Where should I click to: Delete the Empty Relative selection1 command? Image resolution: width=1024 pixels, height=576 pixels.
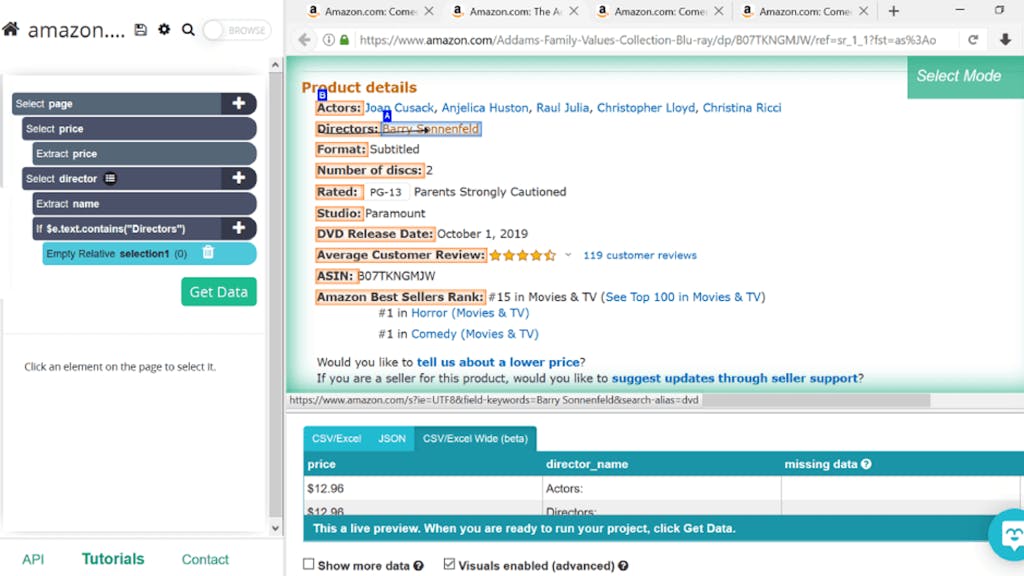click(208, 252)
